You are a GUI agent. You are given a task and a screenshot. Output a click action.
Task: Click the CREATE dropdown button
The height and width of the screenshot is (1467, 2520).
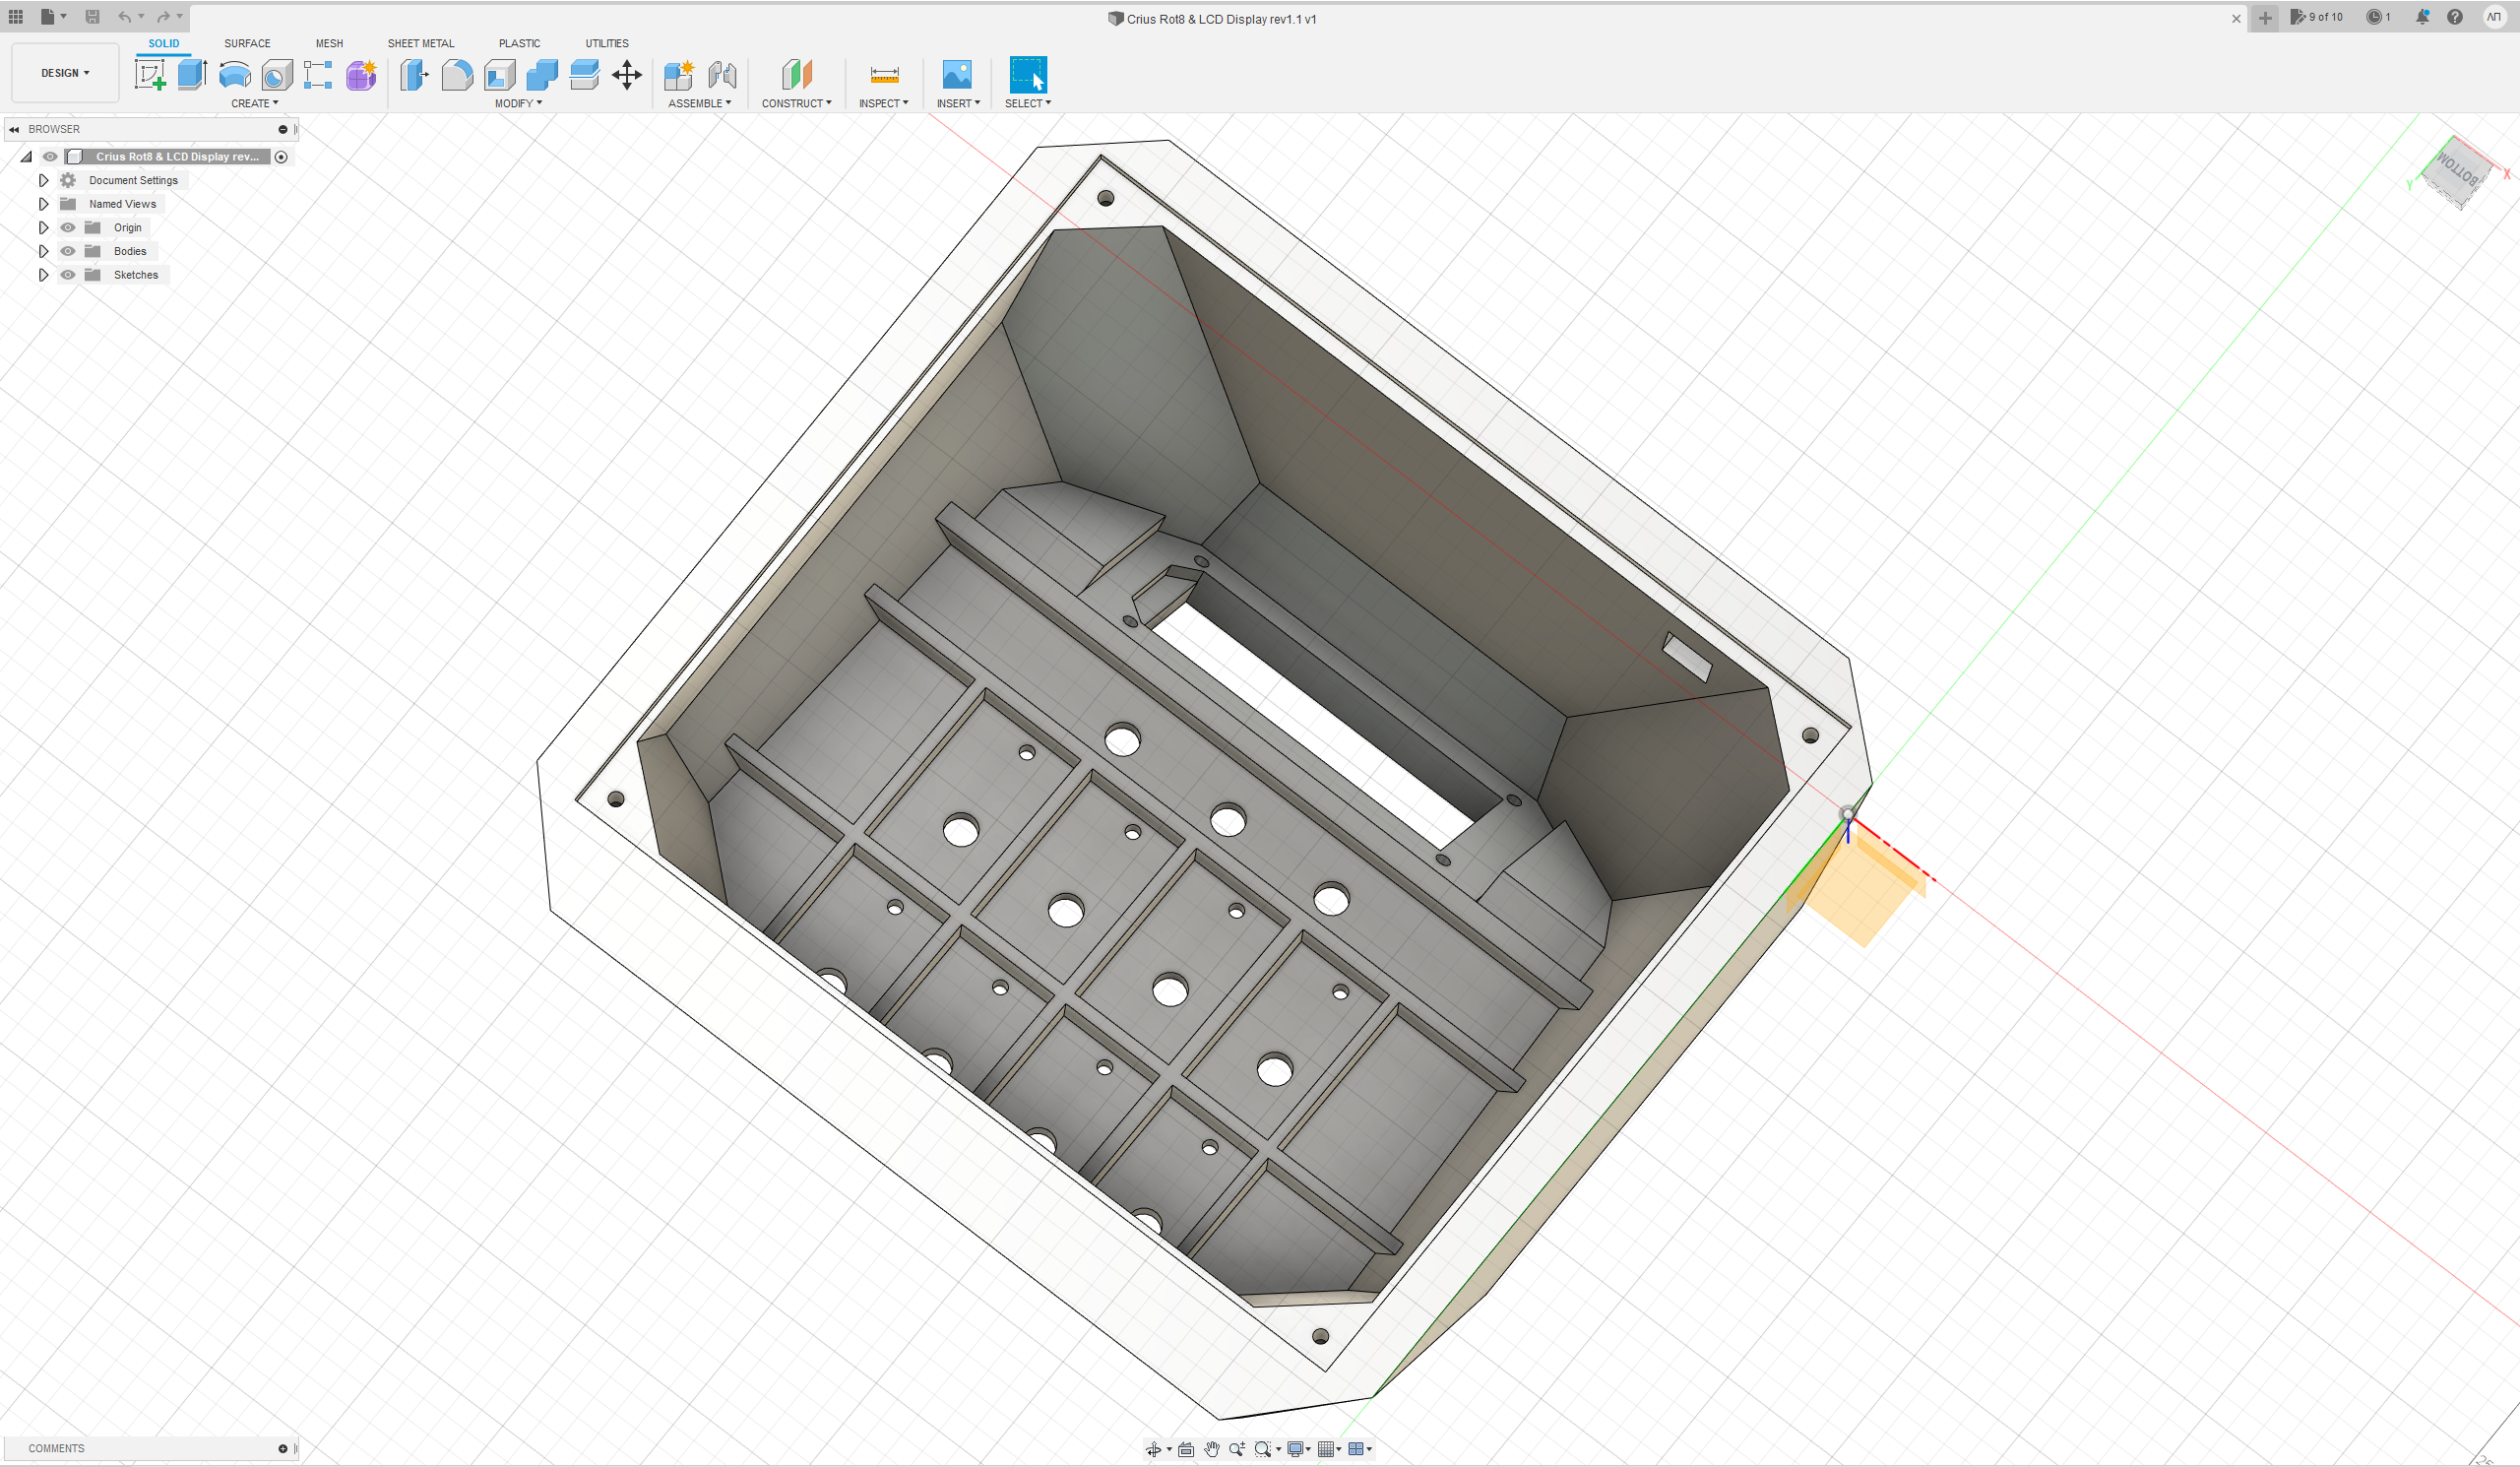(x=255, y=103)
